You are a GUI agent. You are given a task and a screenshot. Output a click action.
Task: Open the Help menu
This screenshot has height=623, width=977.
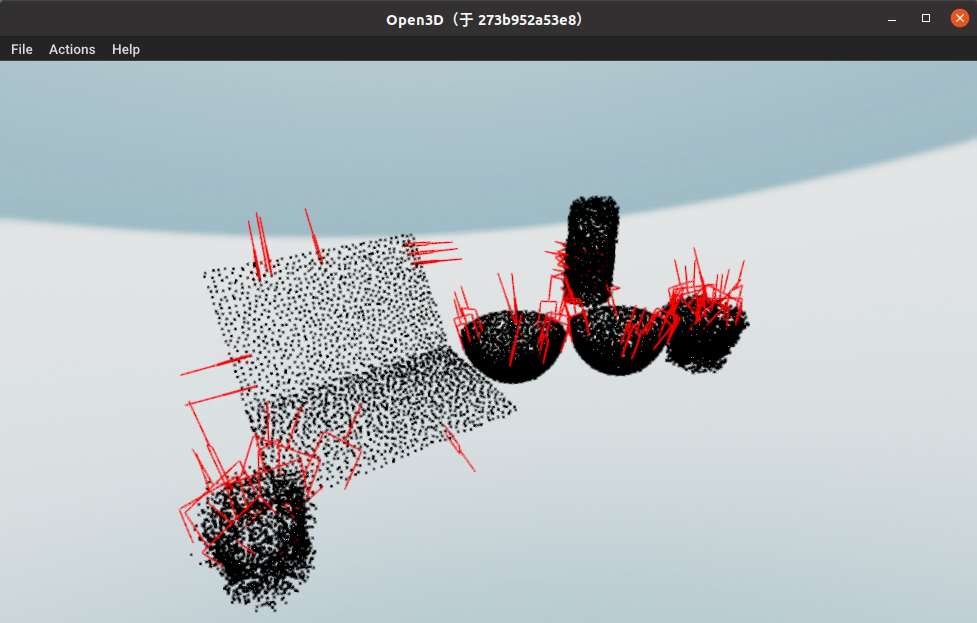126,49
